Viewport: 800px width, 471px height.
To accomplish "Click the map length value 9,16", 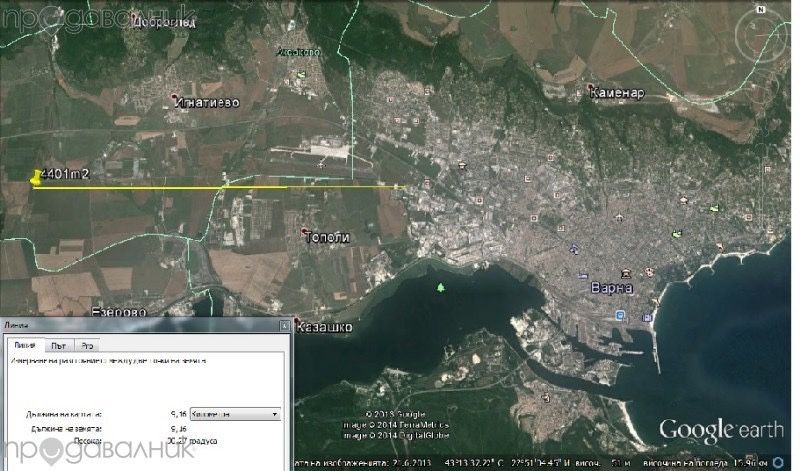I will (x=179, y=414).
